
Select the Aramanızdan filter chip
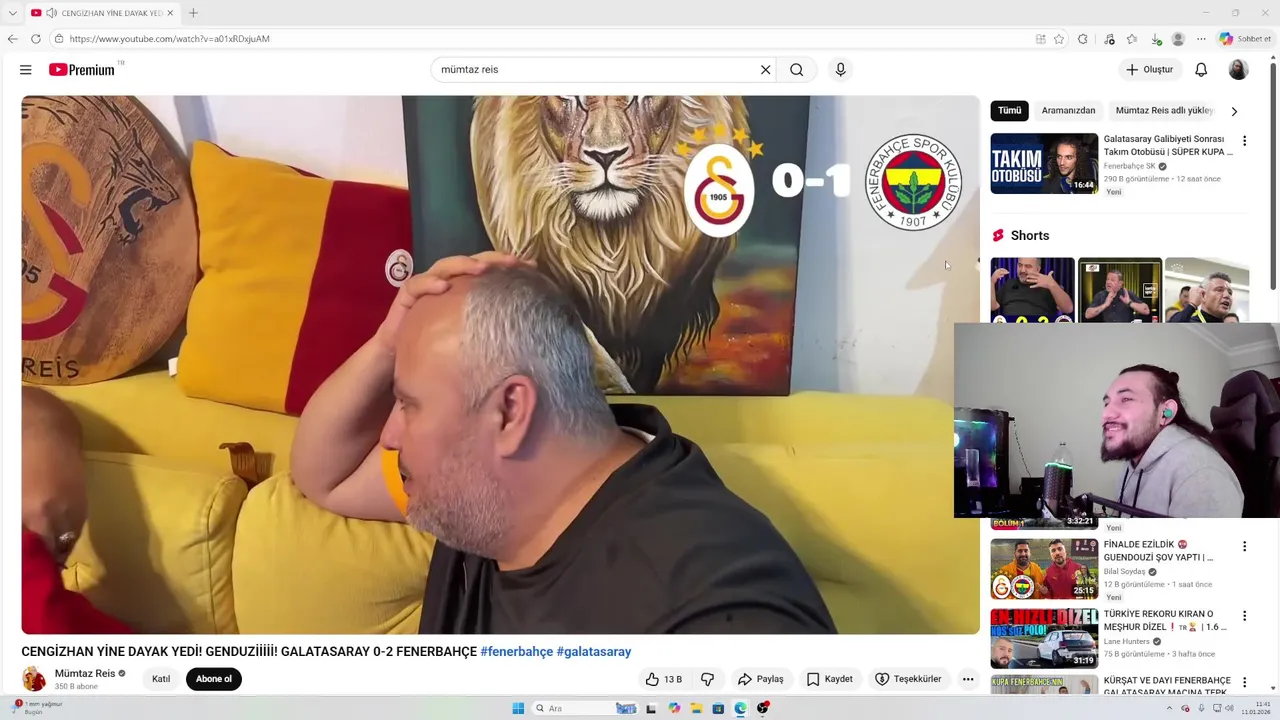point(1068,111)
